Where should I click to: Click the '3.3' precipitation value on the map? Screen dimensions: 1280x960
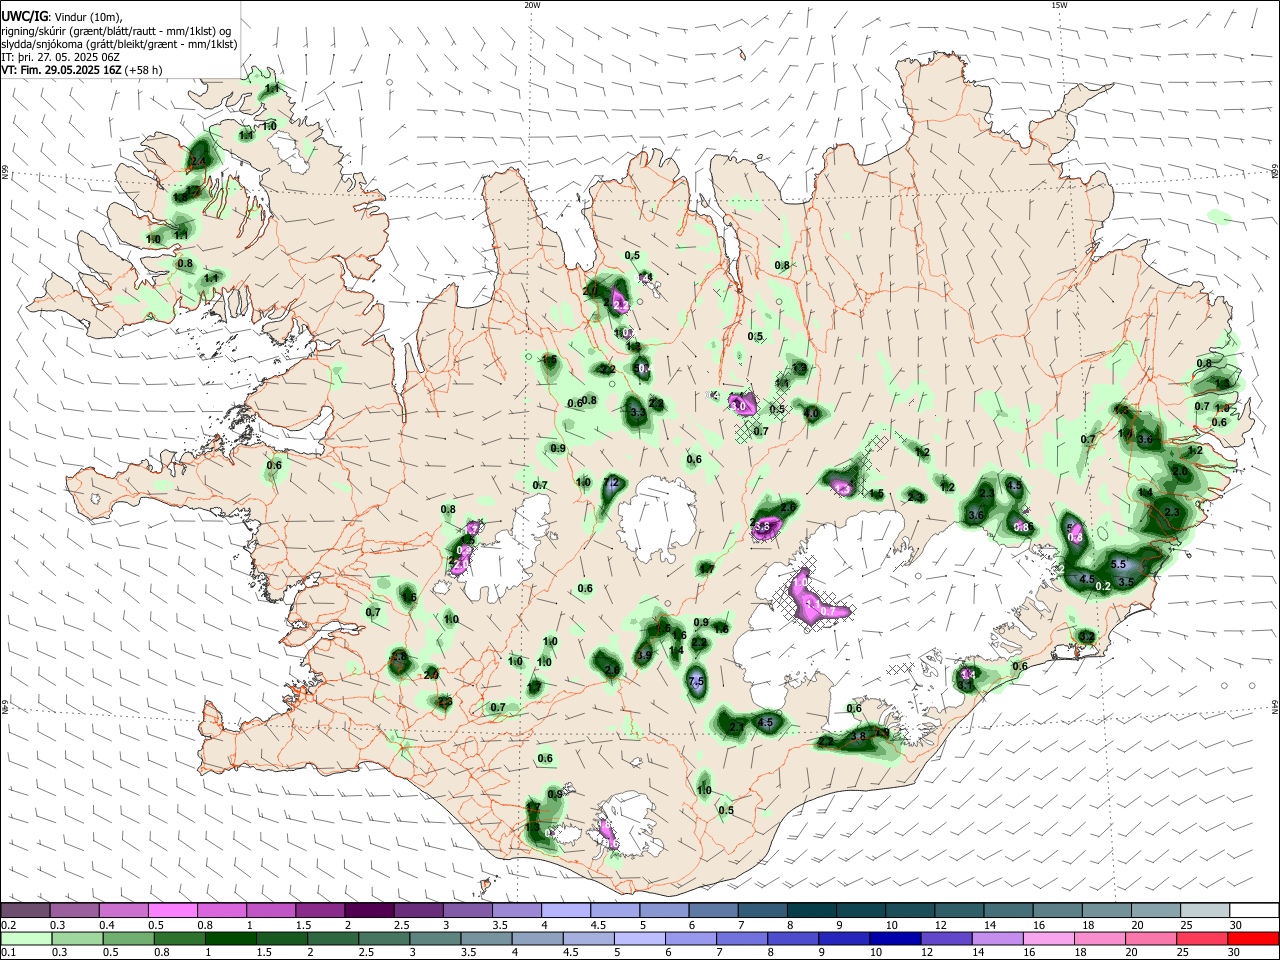[x=638, y=412]
